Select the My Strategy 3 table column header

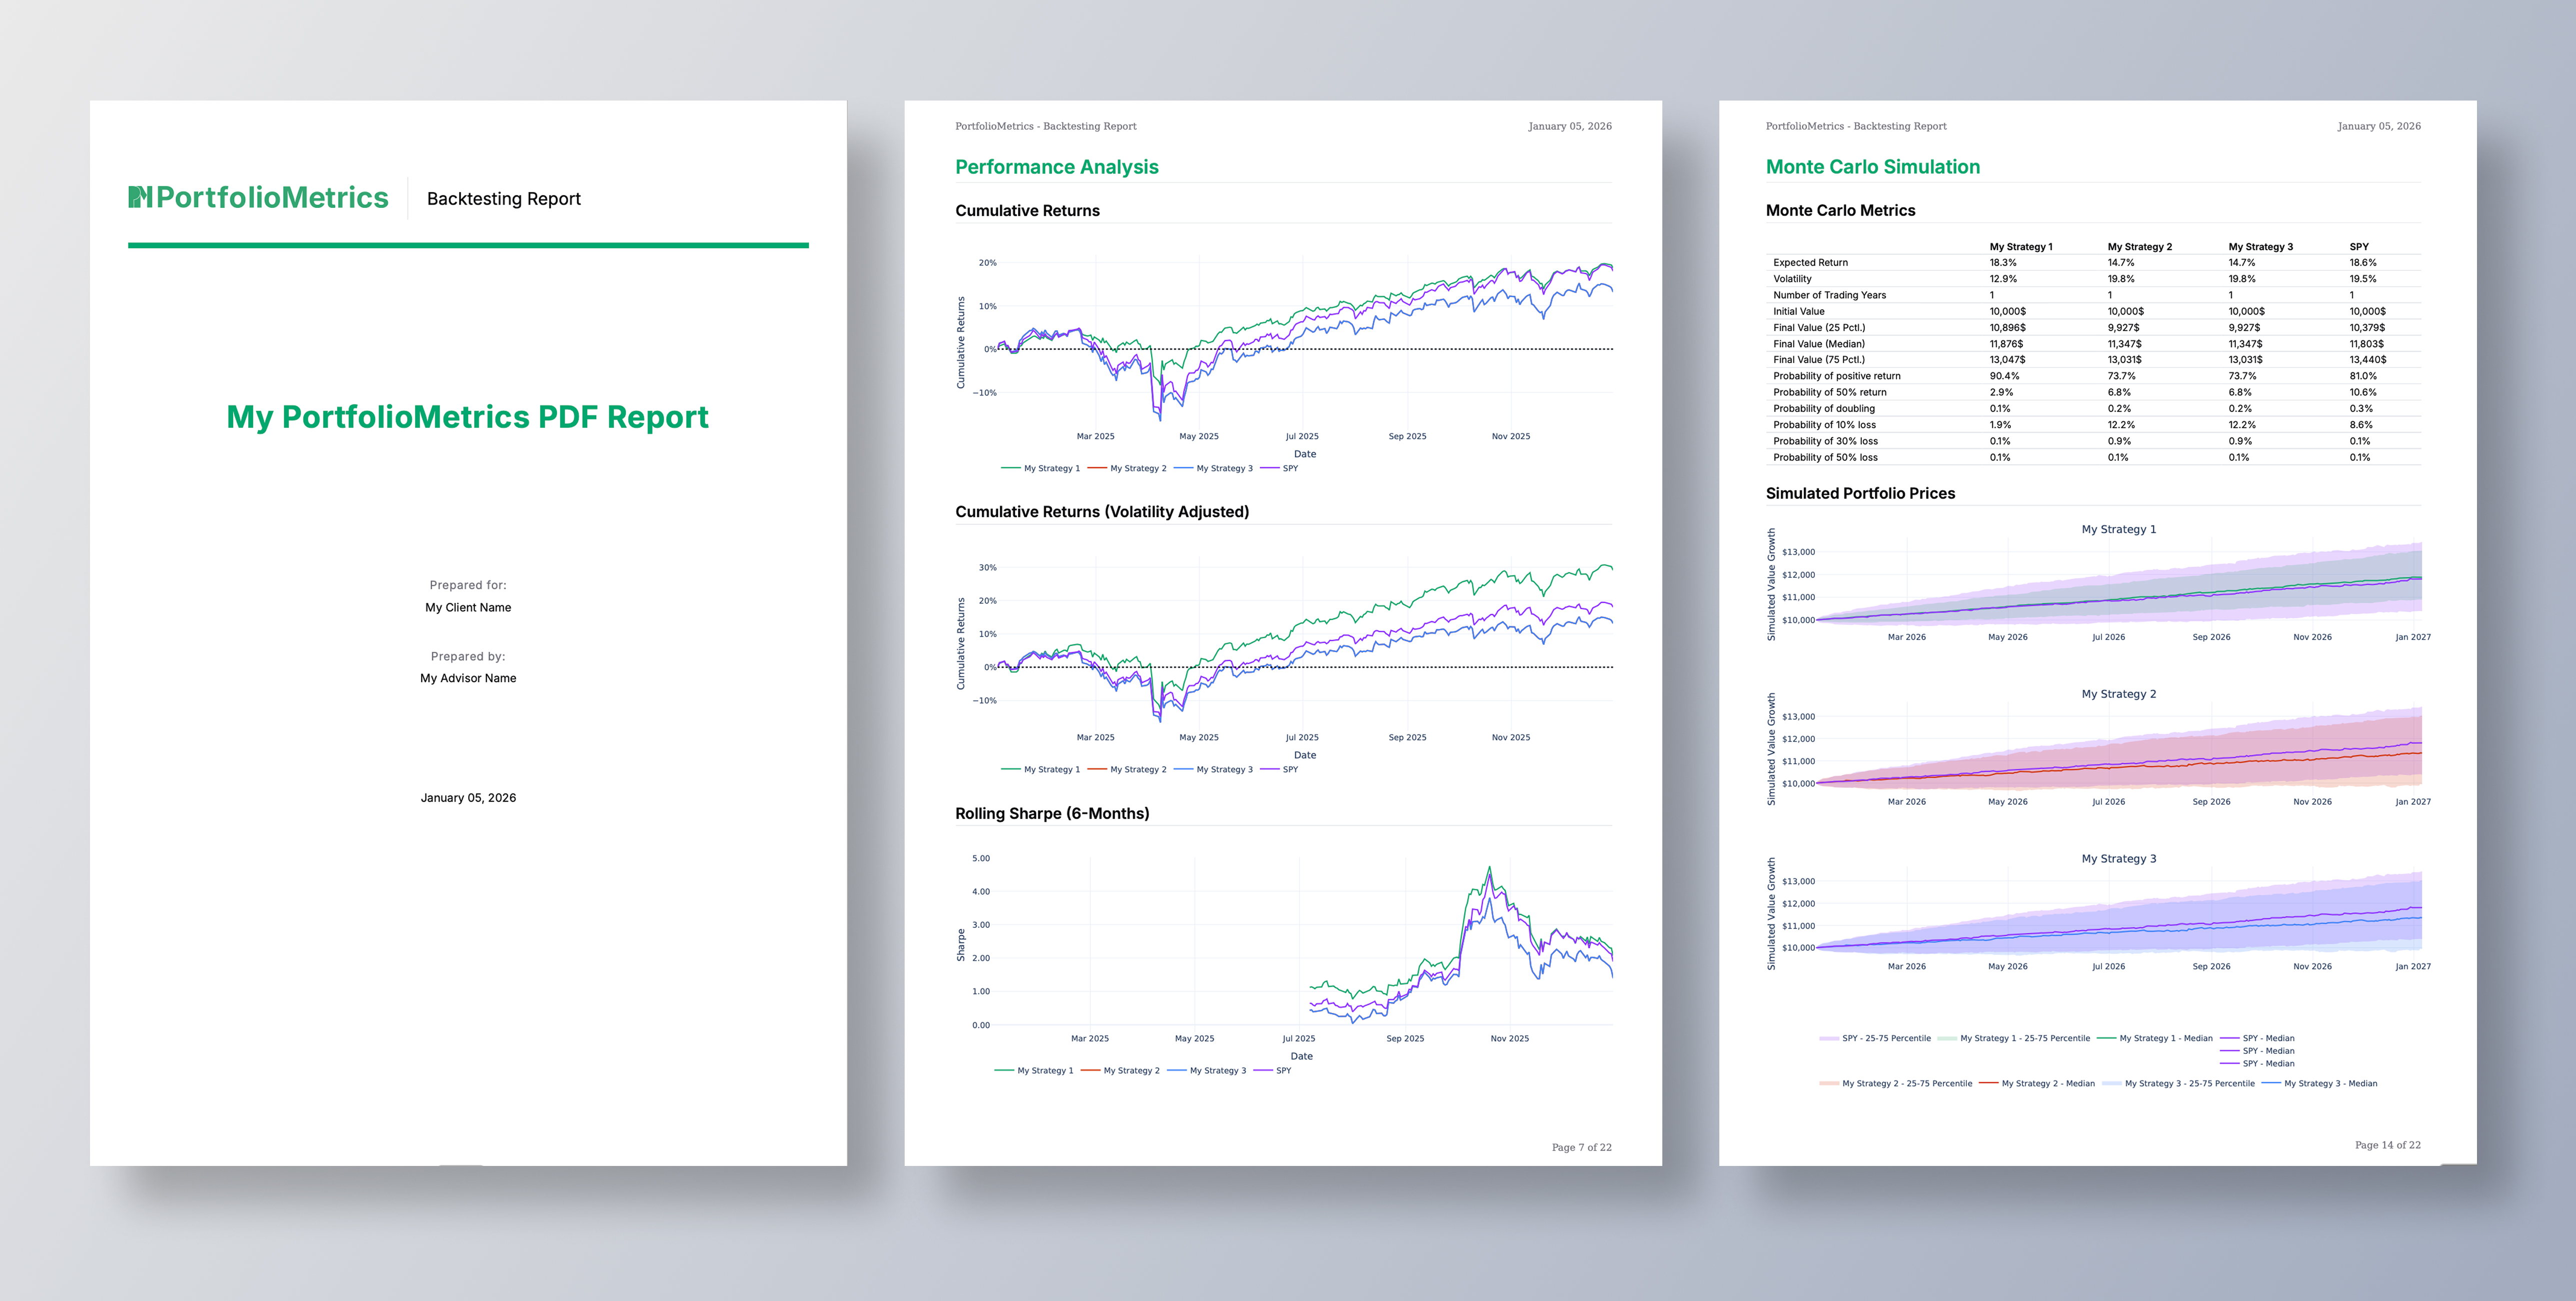point(2260,246)
